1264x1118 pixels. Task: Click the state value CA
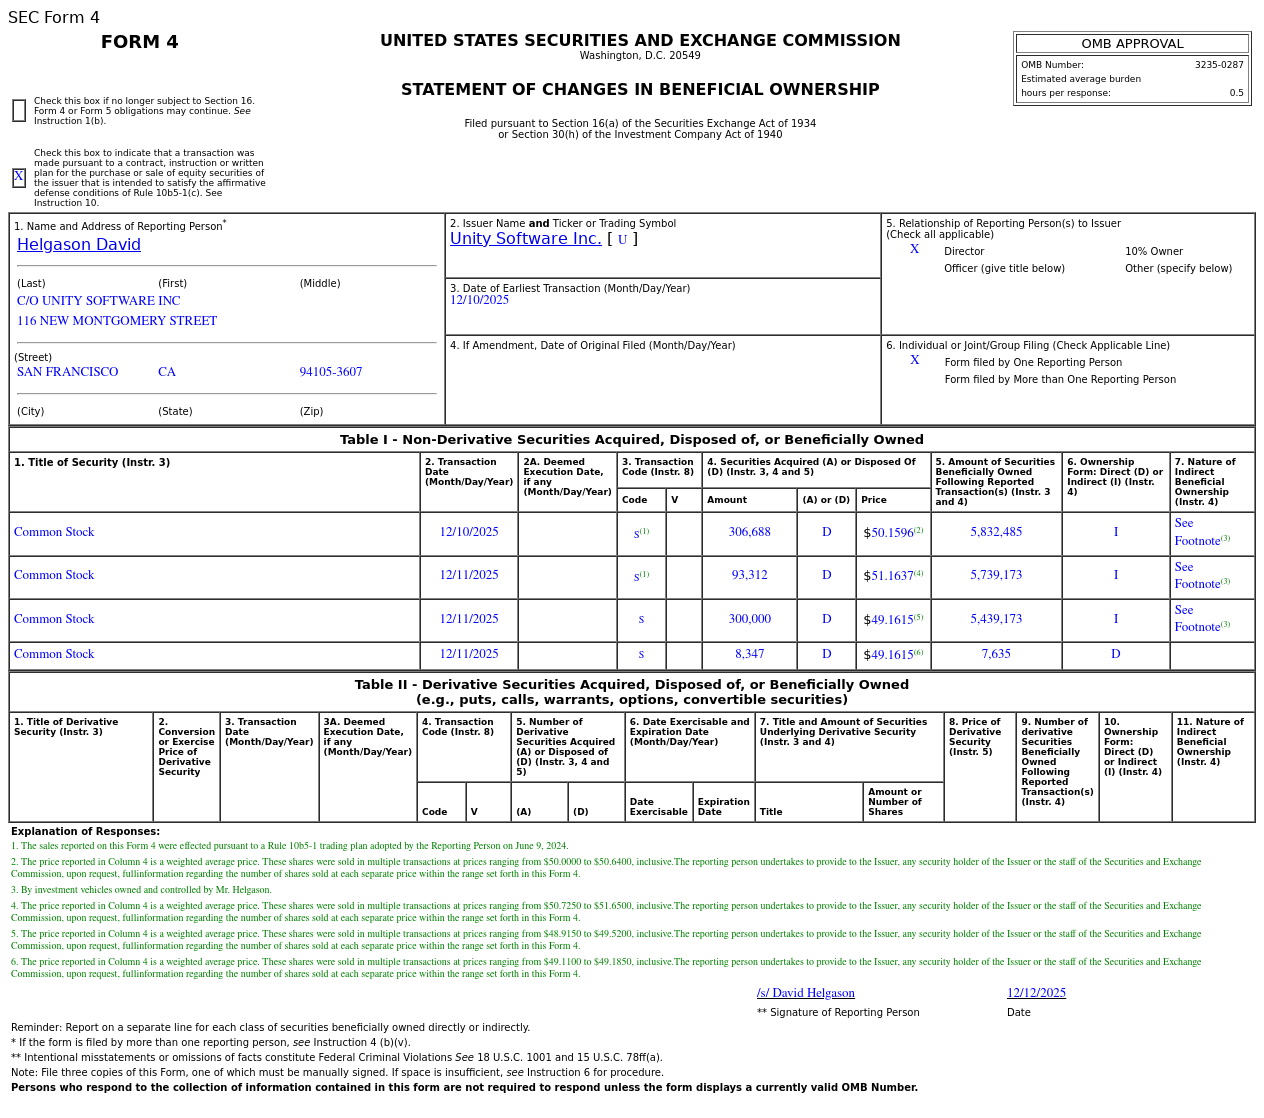click(x=167, y=372)
